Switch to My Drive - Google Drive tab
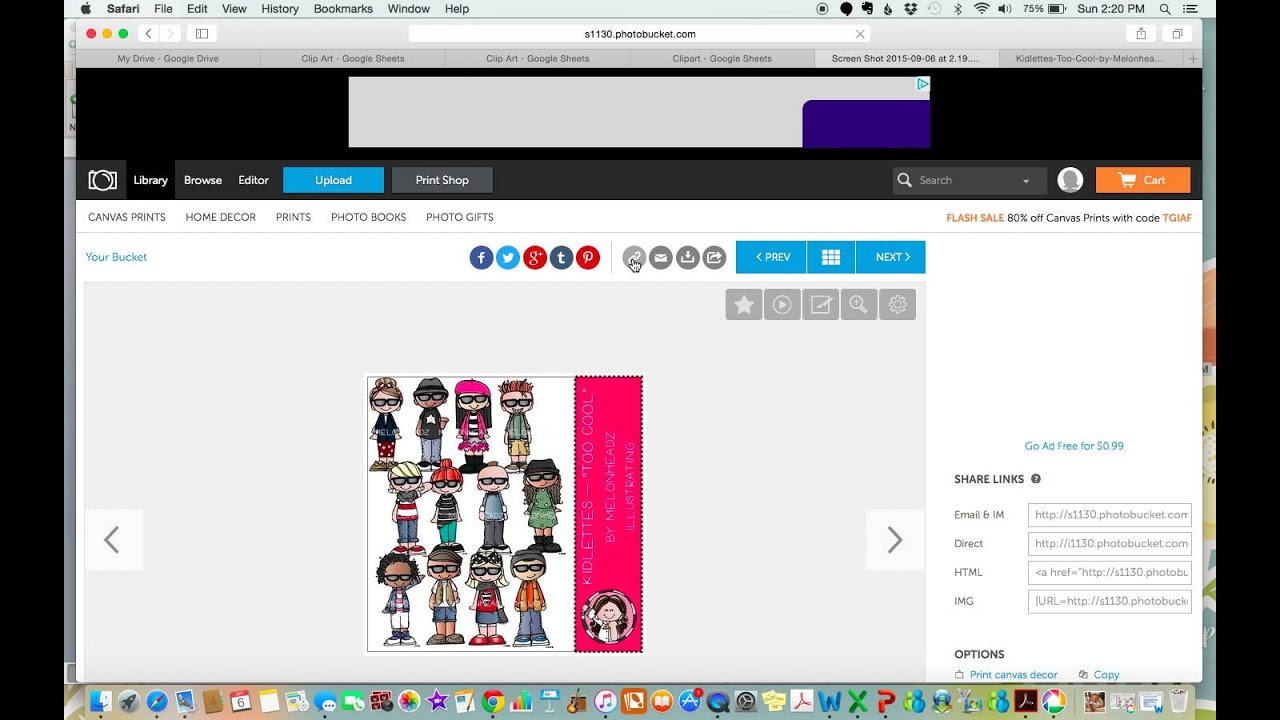1280x720 pixels. pos(168,59)
